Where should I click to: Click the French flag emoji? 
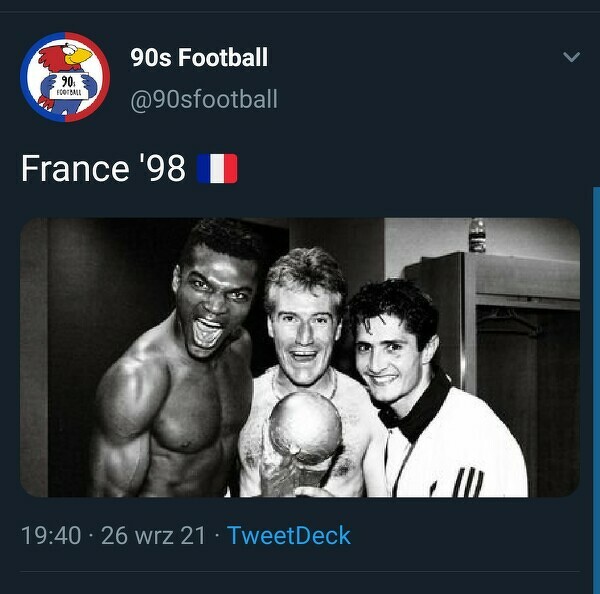pos(217,169)
